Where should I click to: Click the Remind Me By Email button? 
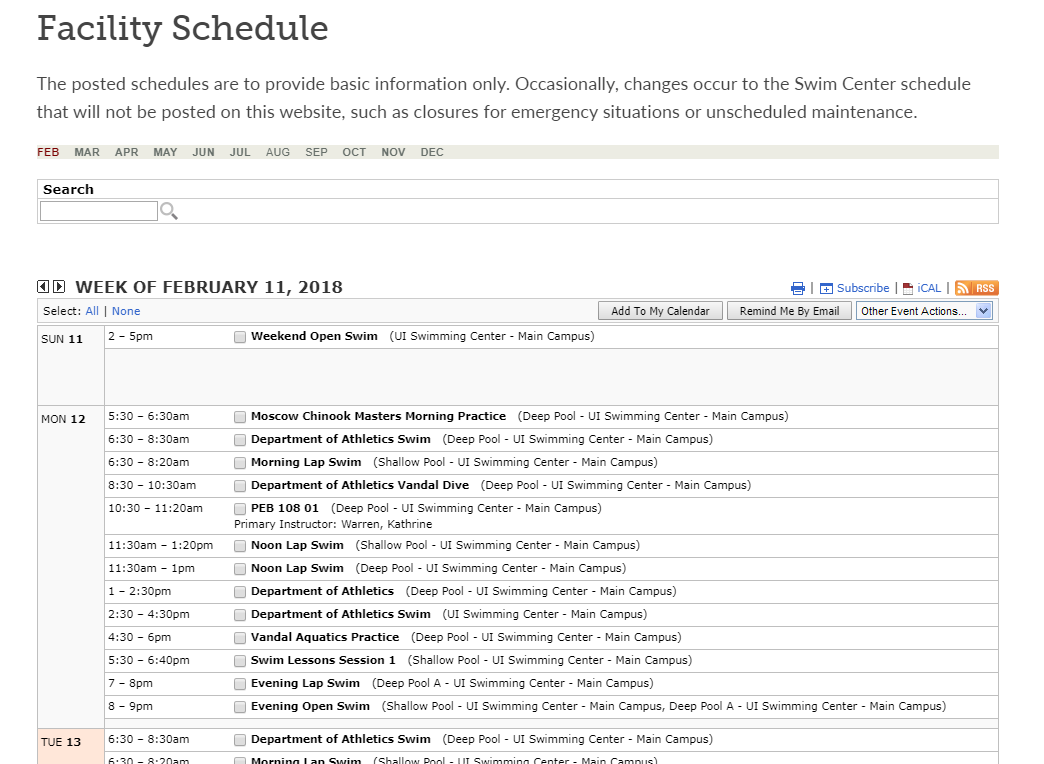click(789, 311)
